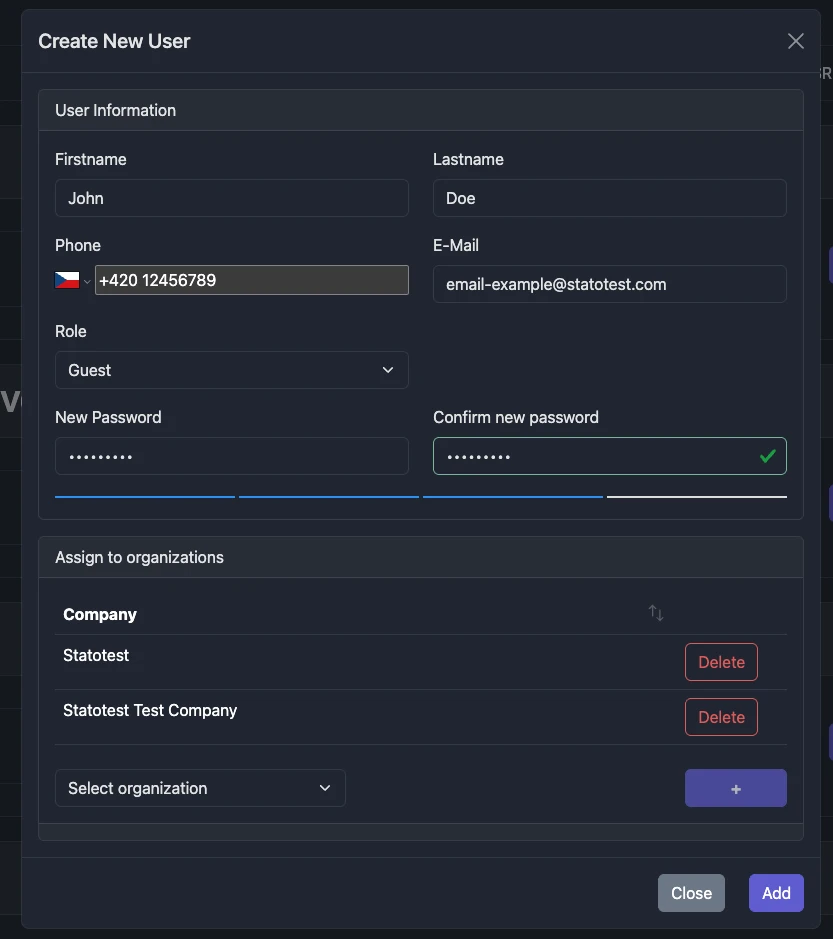Screen dimensions: 833x939
Task: Open the Select organization dropdown
Action: (200, 788)
